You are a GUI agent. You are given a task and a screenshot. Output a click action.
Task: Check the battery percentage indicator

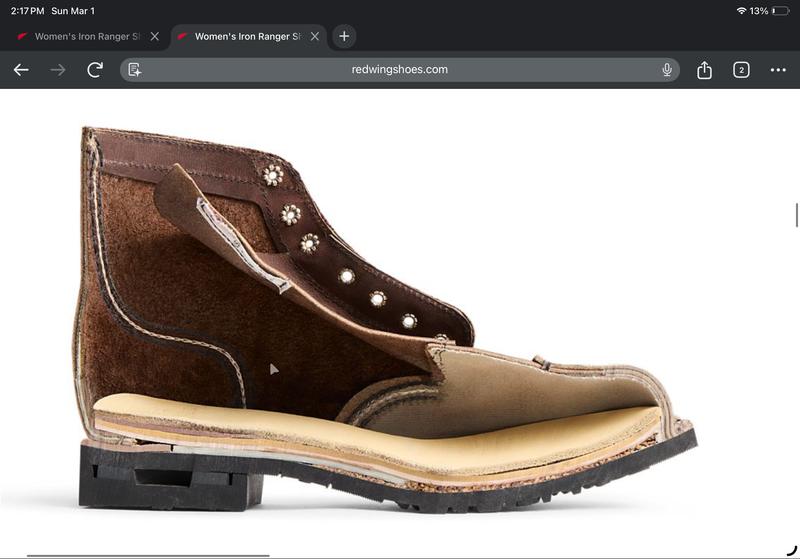pyautogui.click(x=759, y=11)
